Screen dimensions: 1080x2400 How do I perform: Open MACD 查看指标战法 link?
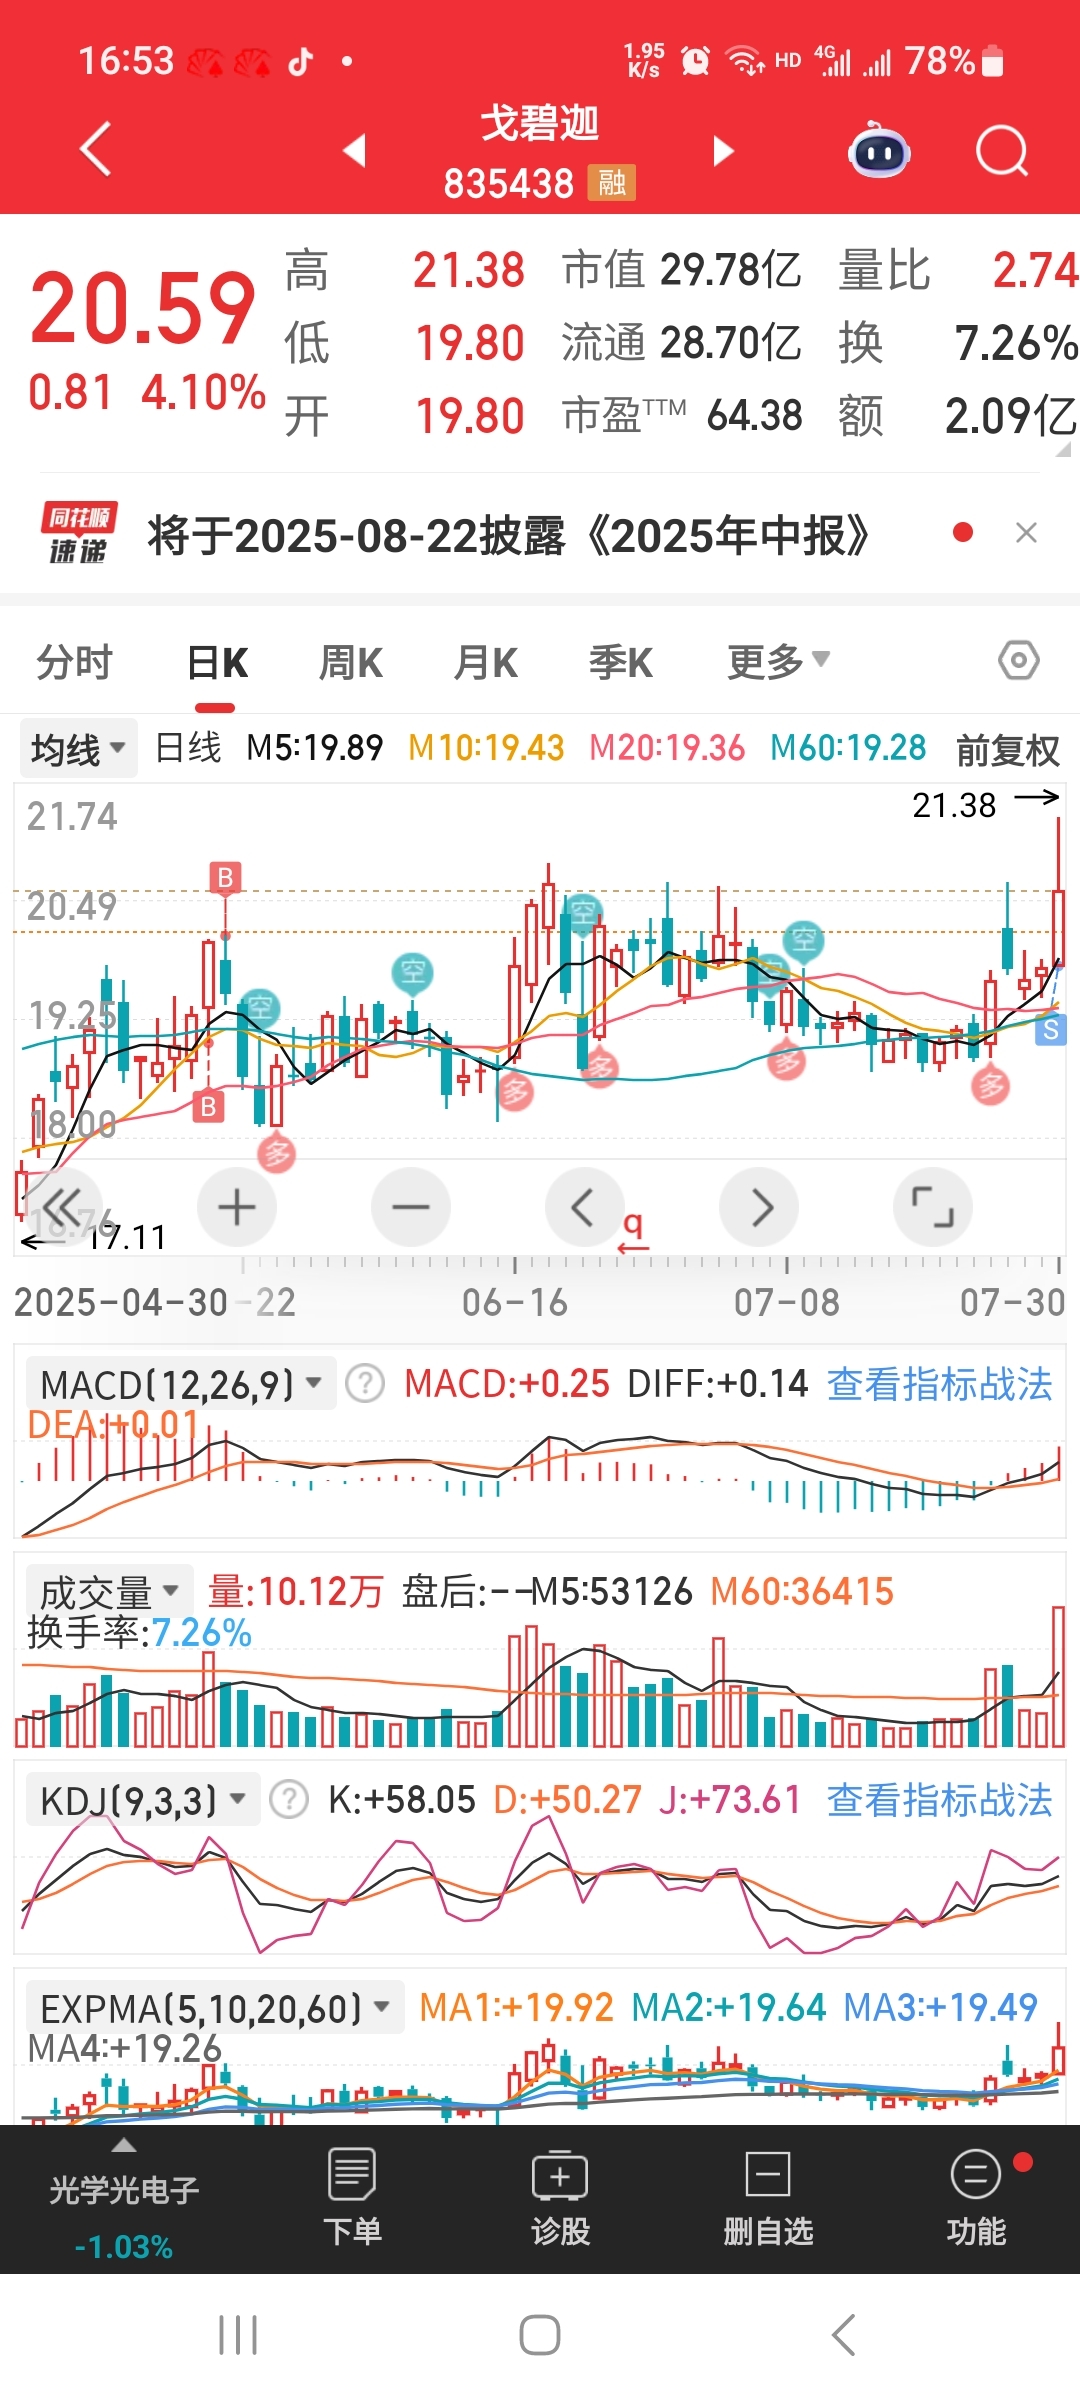[939, 1384]
